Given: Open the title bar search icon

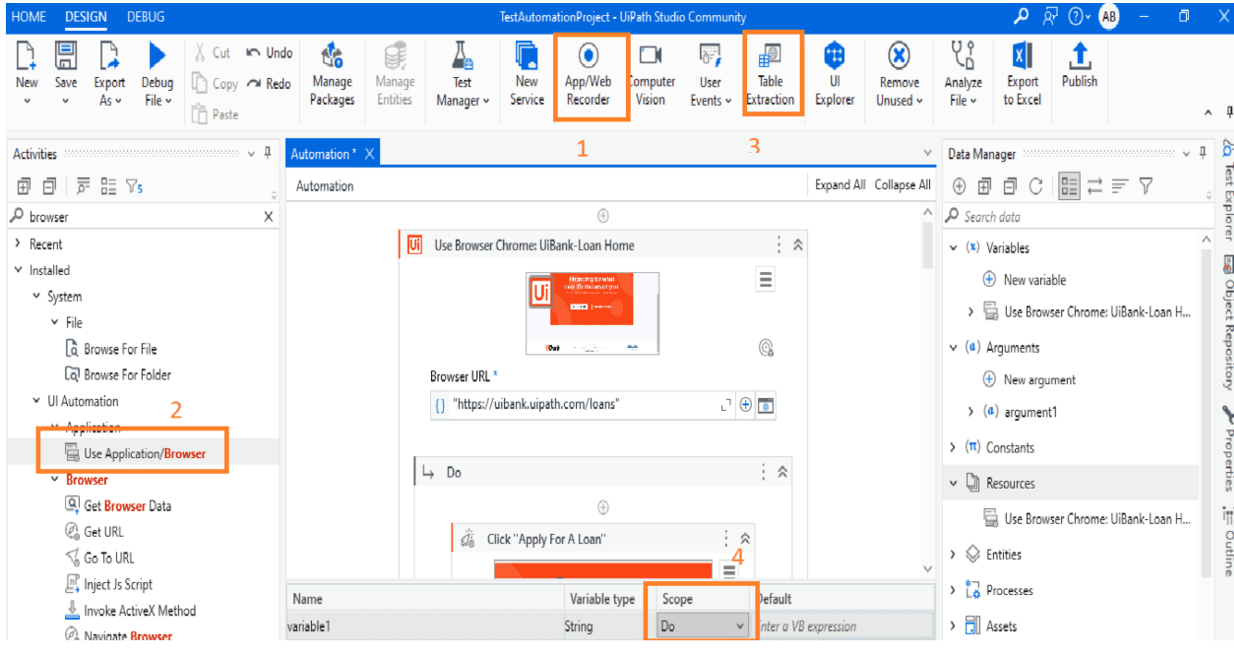Looking at the screenshot, I should click(1021, 16).
